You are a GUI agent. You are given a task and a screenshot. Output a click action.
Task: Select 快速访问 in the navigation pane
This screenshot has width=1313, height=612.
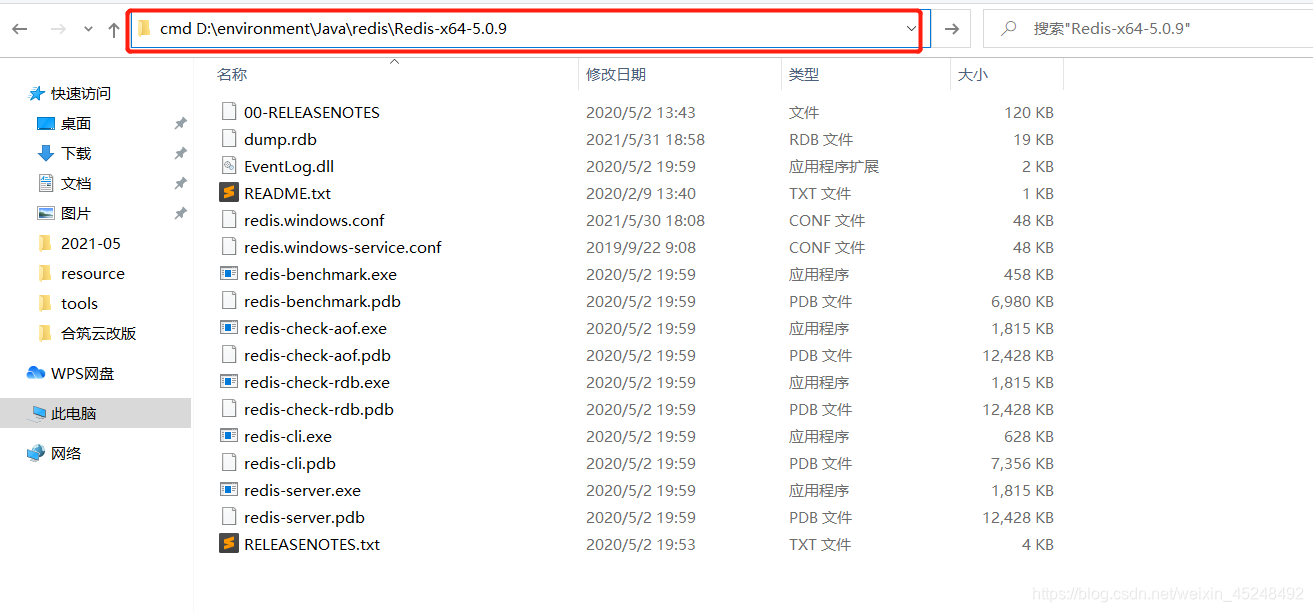point(81,93)
